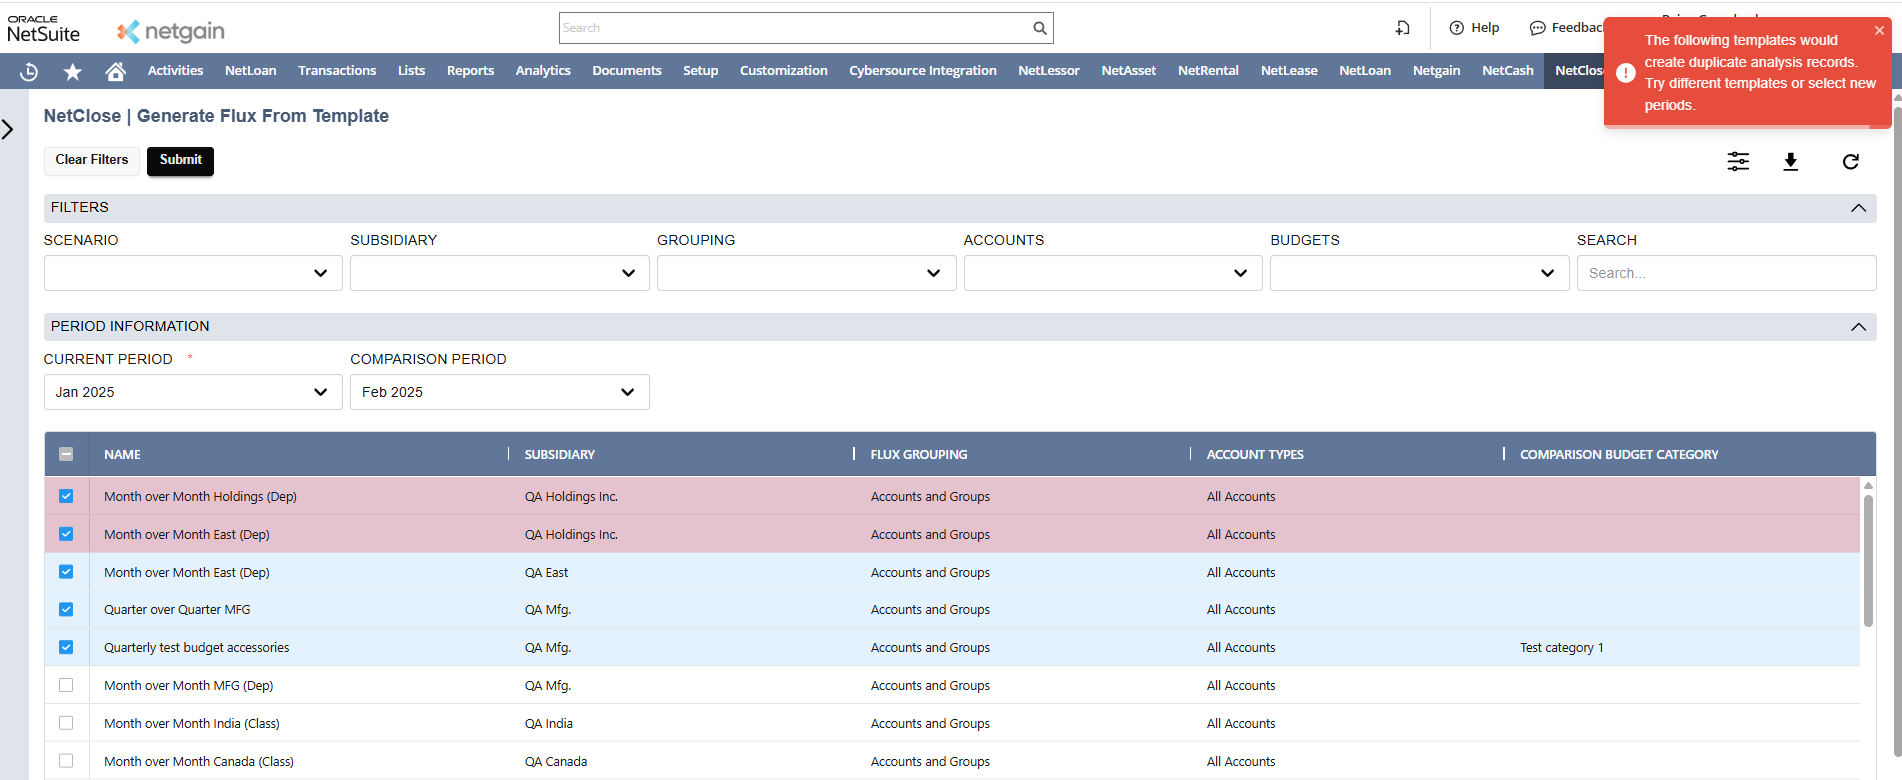Click the Recent Records clock icon

29,71
